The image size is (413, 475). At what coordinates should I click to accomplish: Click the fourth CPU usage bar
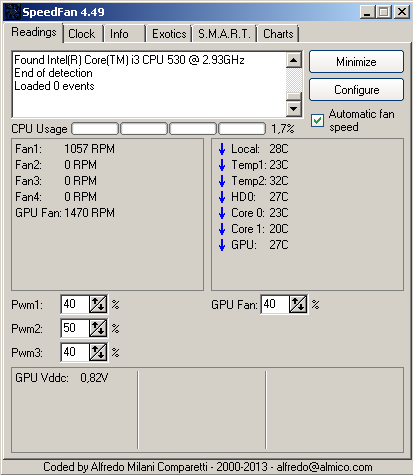242,129
